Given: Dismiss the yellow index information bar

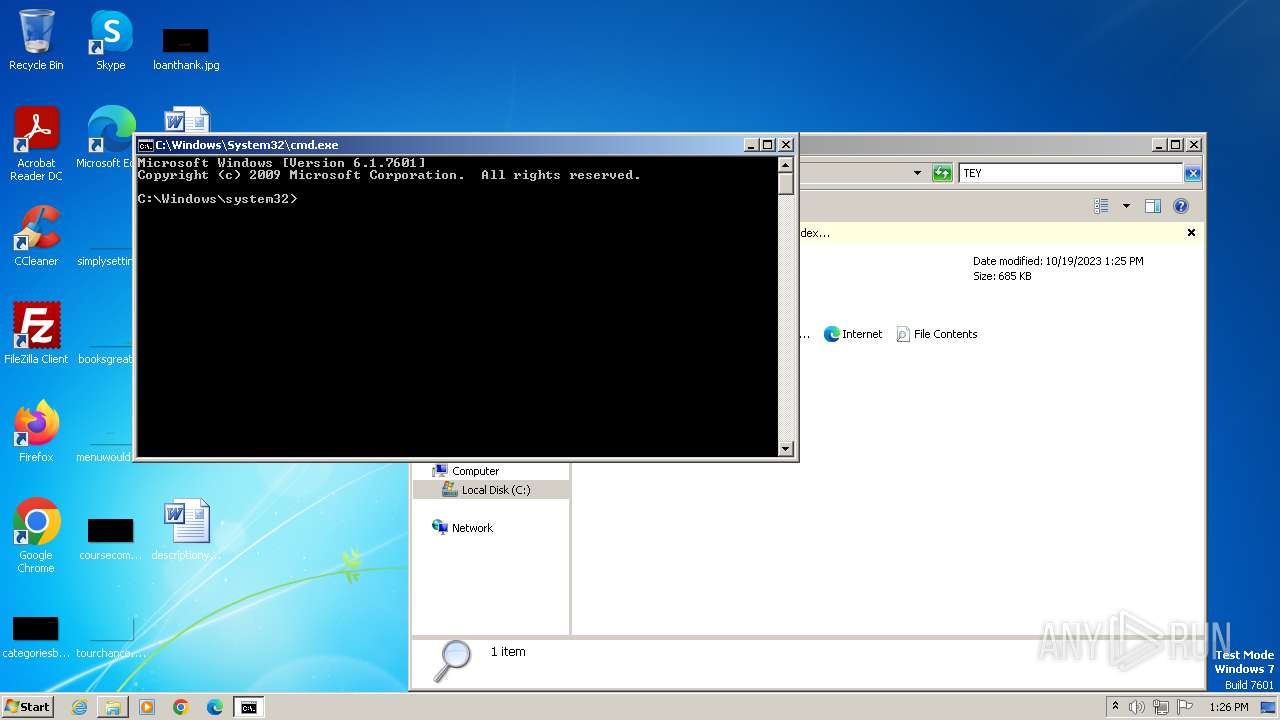Looking at the screenshot, I should (1191, 232).
